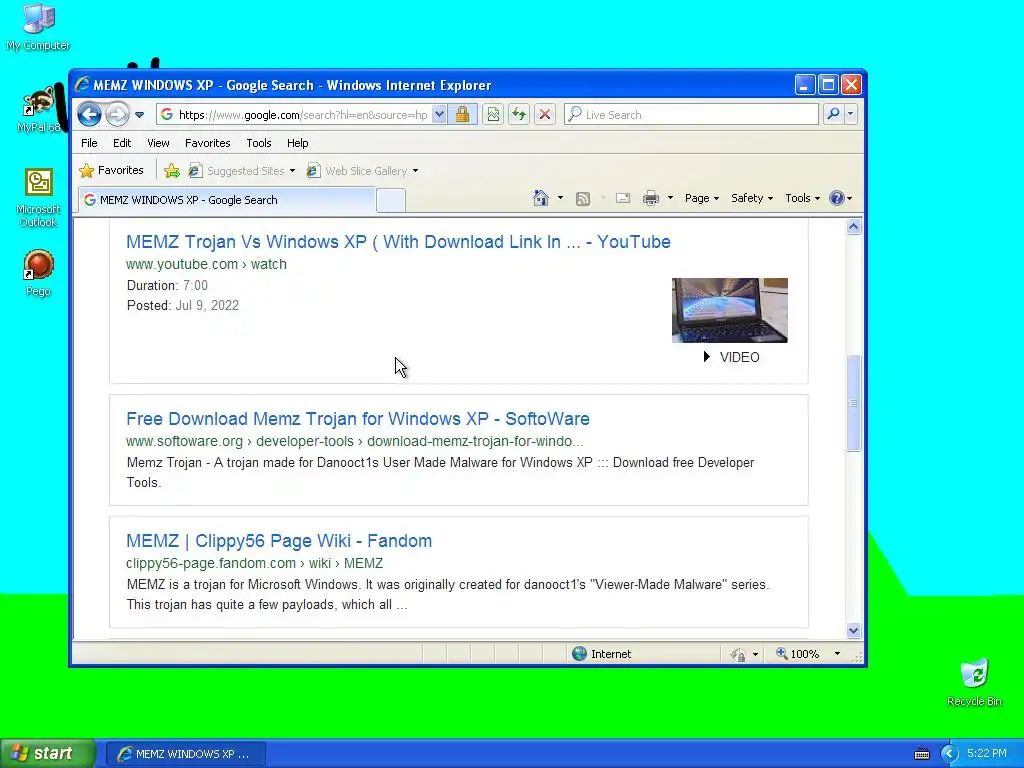Click the vertical scrollbar thumb
Screen dimensions: 1024x768
[x=854, y=403]
